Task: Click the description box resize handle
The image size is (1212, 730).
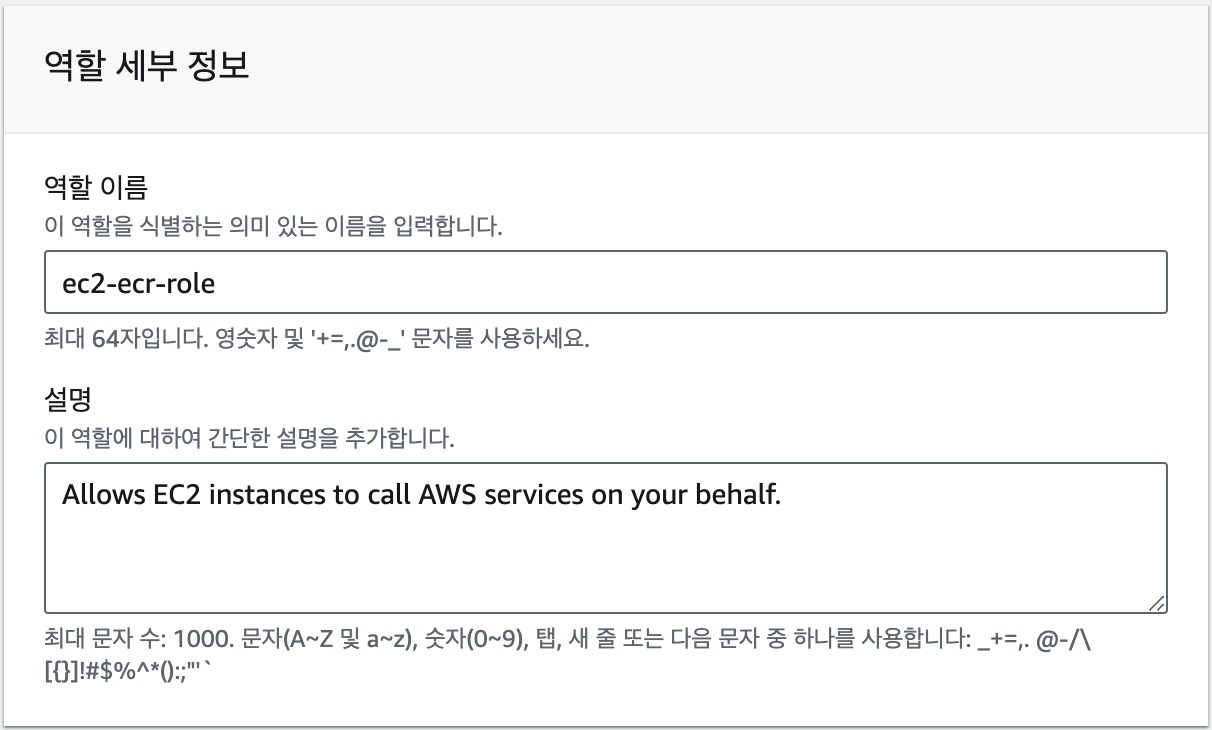Action: [x=1157, y=603]
